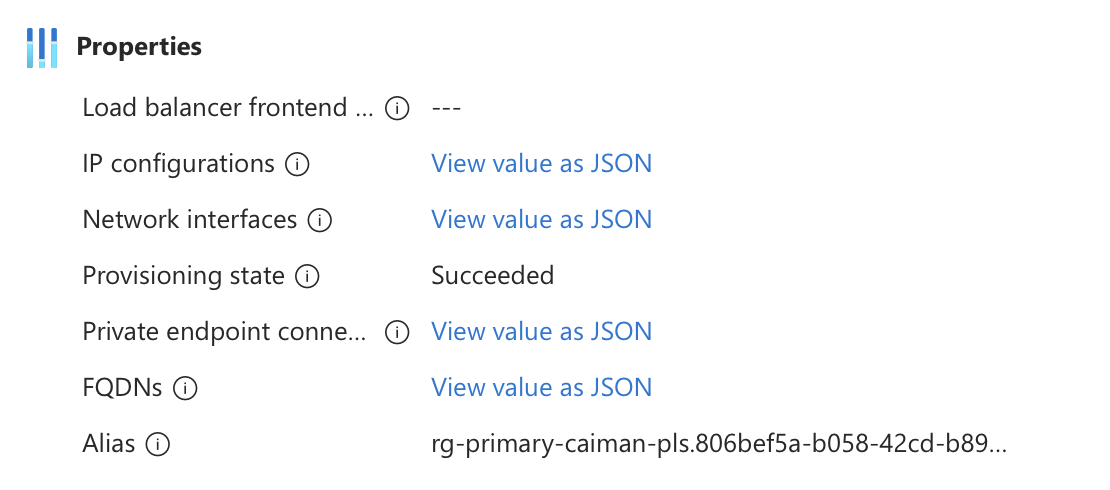Click the Provisioning state info icon
1110x490 pixels.
(307, 276)
